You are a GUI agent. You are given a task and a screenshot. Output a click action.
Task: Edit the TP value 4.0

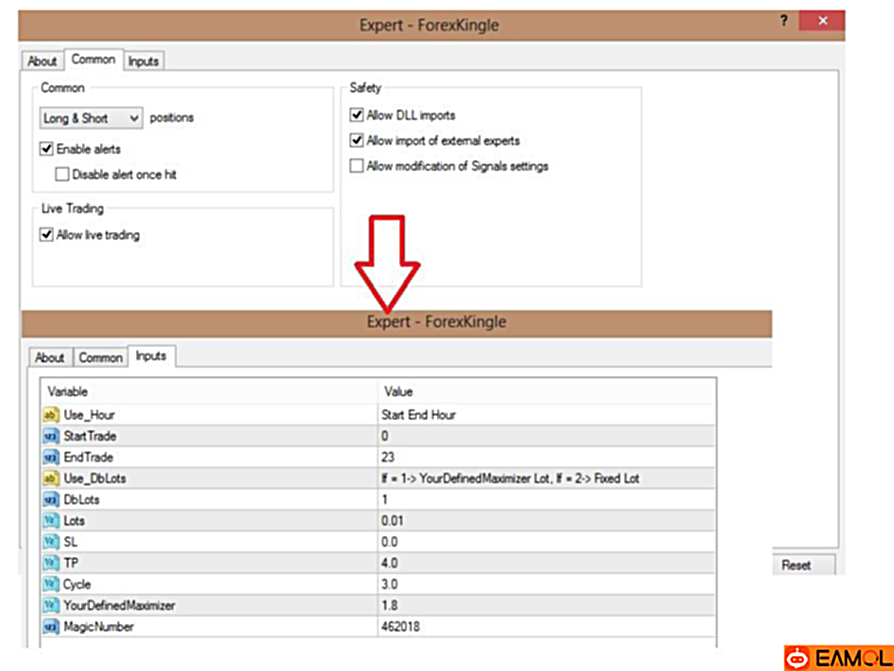[x=546, y=563]
